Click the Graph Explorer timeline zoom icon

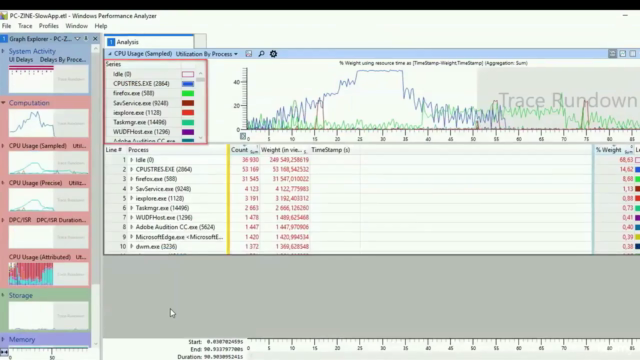tap(4, 352)
